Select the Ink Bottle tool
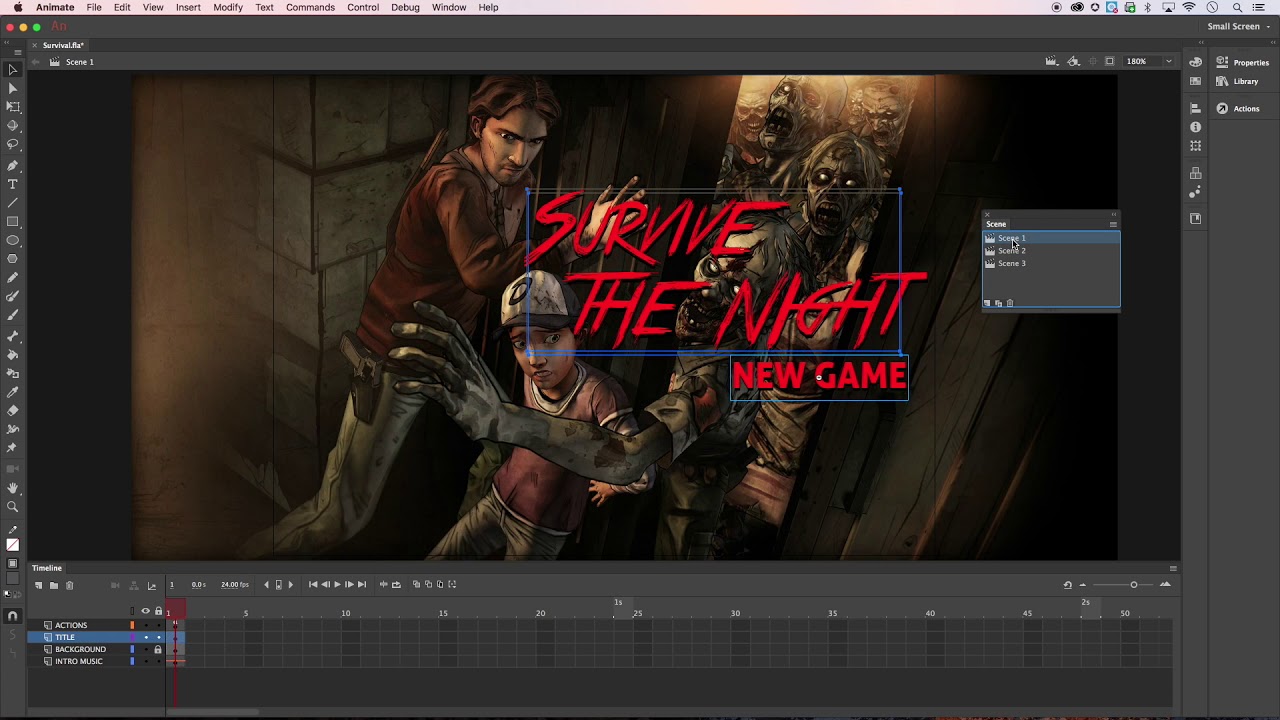This screenshot has height=720, width=1280. (13, 373)
